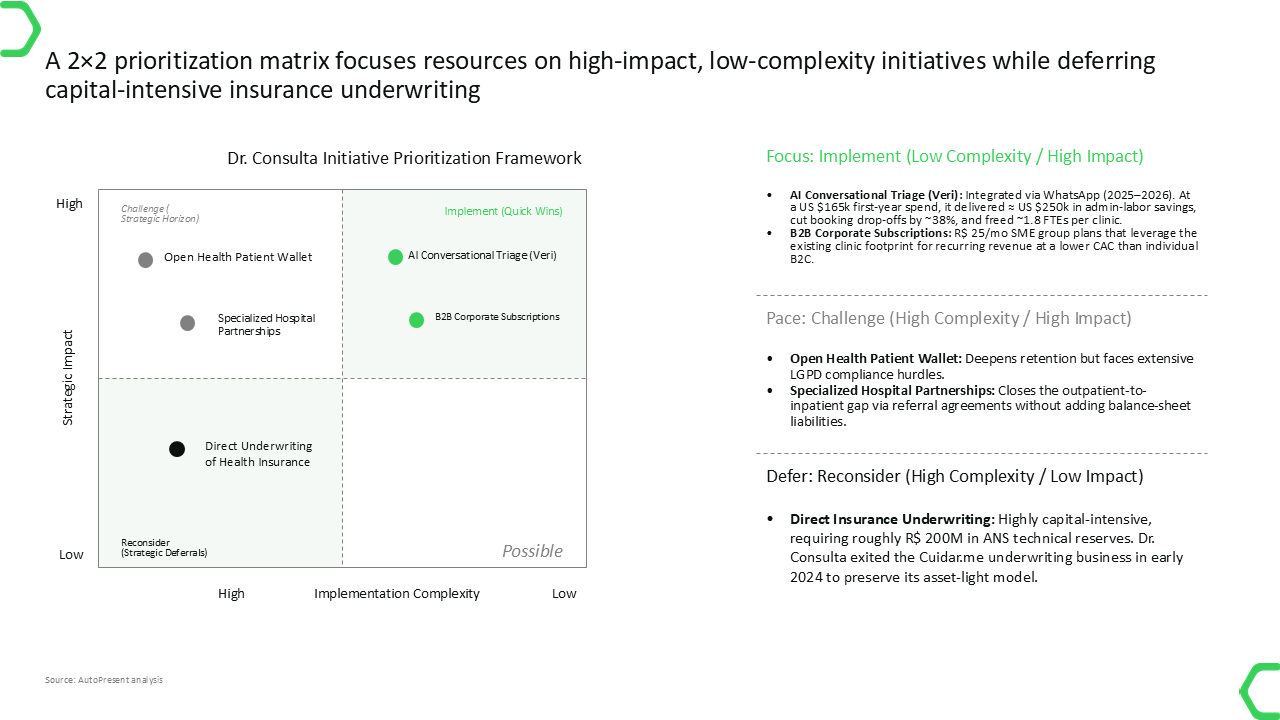Click the green hexagon bracket logo bottom-right
Screen dimensions: 1280x720
tap(1260, 691)
